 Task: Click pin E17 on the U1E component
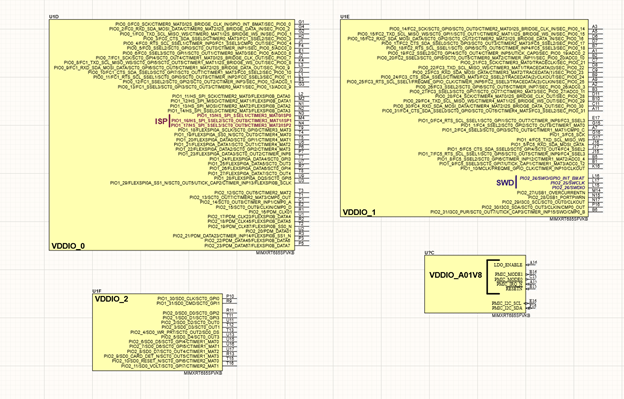(596, 118)
